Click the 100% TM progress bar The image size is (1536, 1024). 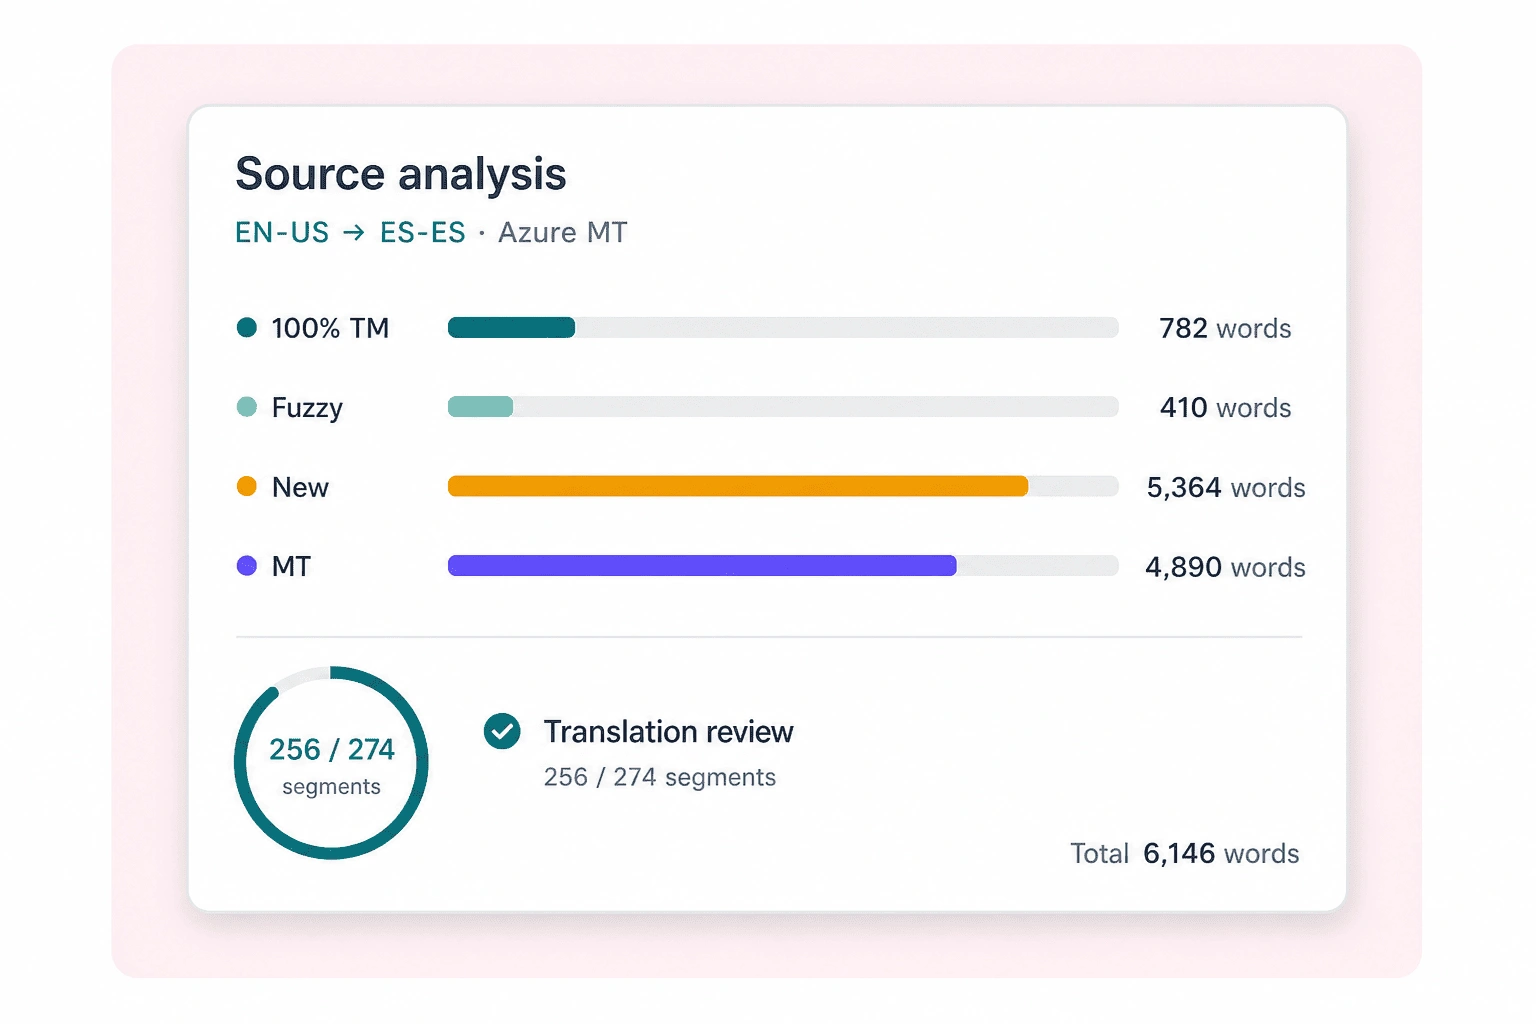[783, 327]
